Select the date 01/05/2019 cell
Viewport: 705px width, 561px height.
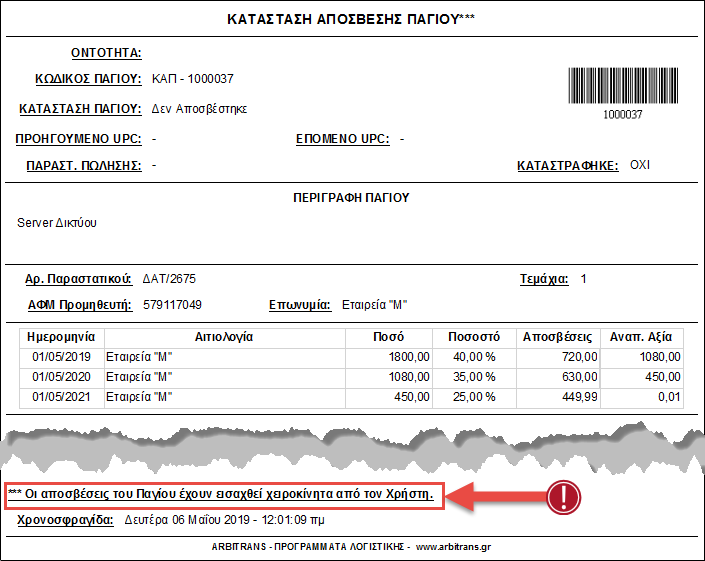coord(62,357)
